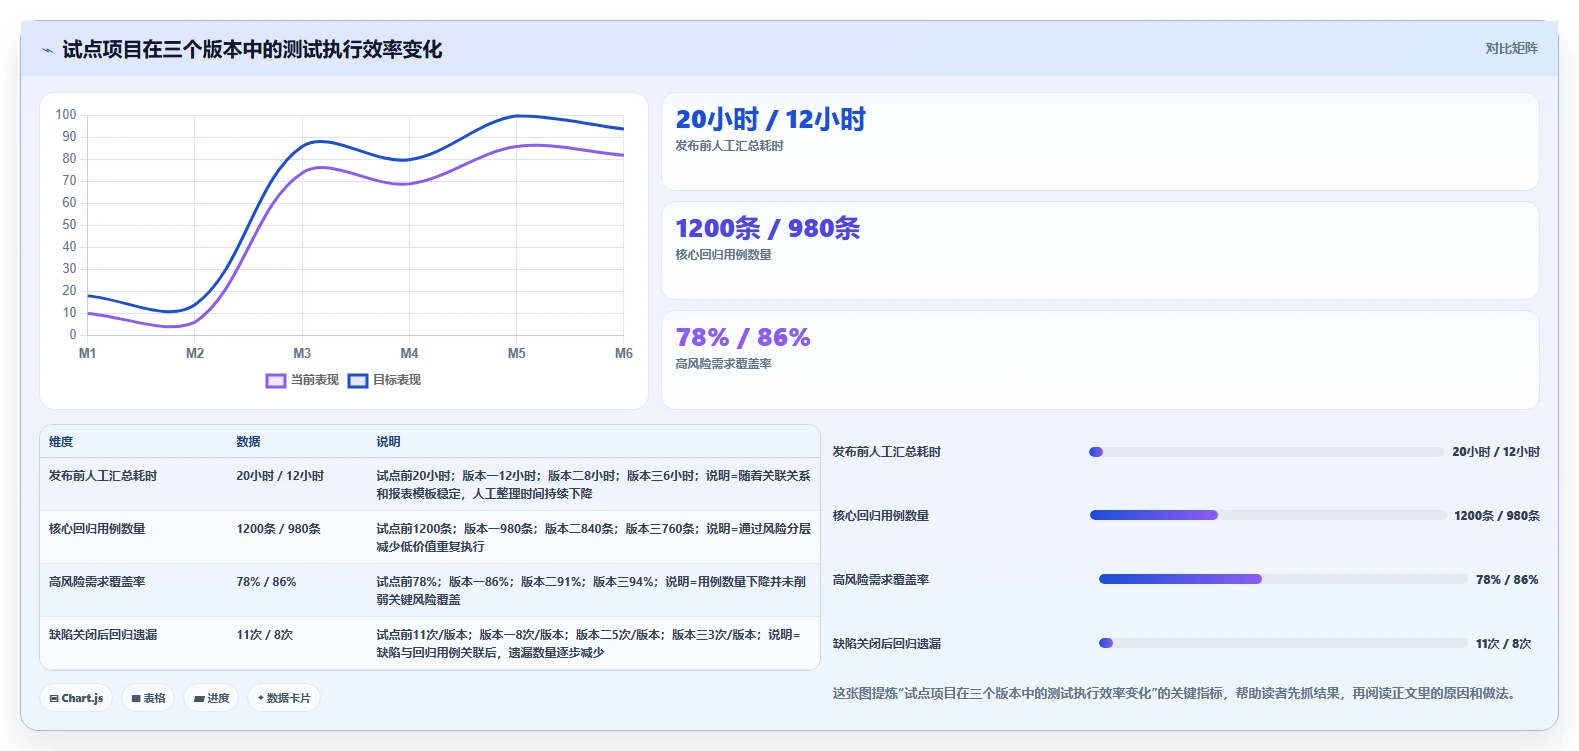This screenshot has width=1579, height=751.
Task: Click the card caption 高风险需求覆盖率
Action: point(723,364)
